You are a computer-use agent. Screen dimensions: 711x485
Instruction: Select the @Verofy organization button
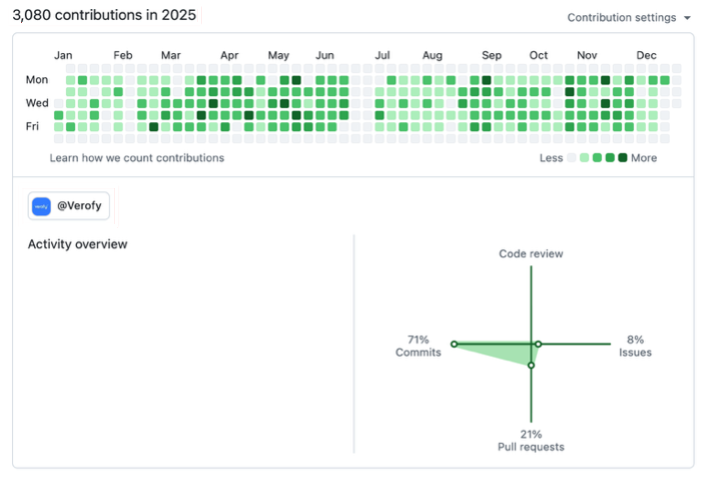tap(69, 206)
